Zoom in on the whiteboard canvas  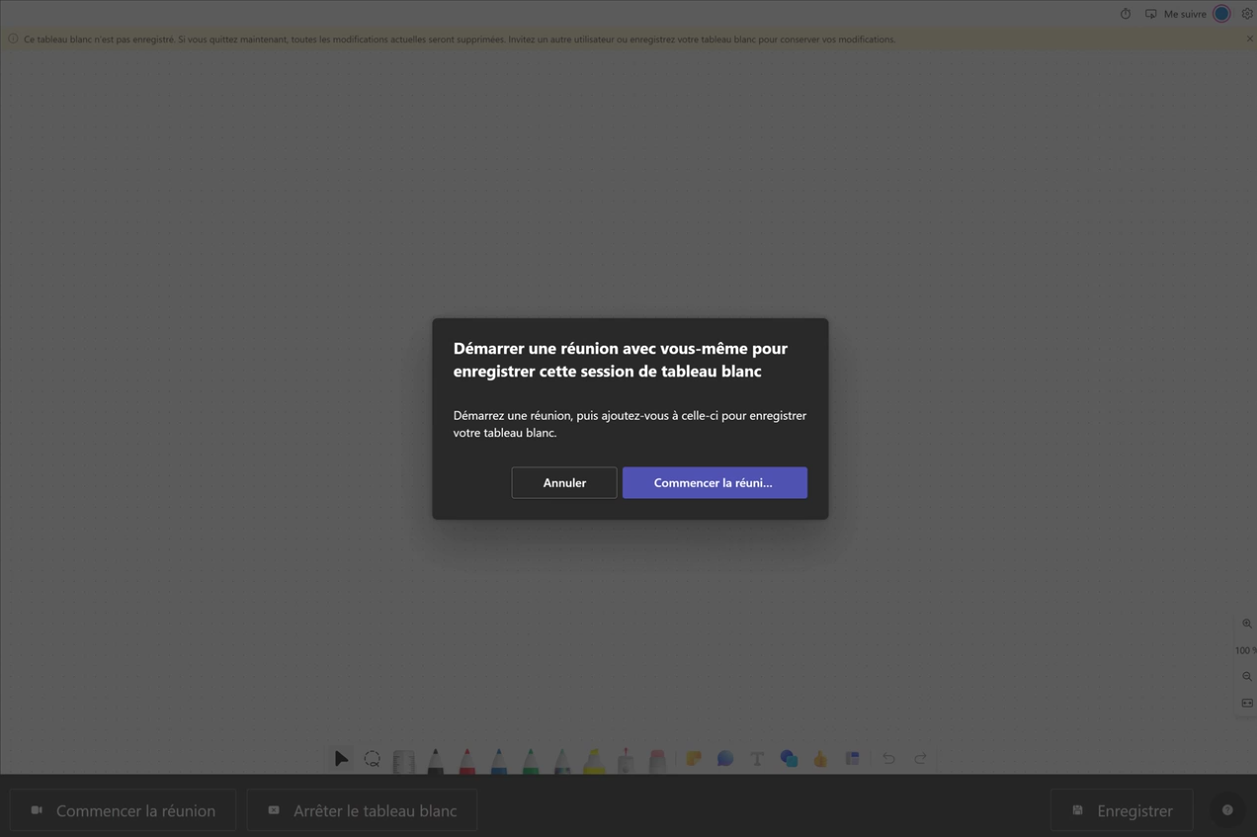tap(1246, 623)
